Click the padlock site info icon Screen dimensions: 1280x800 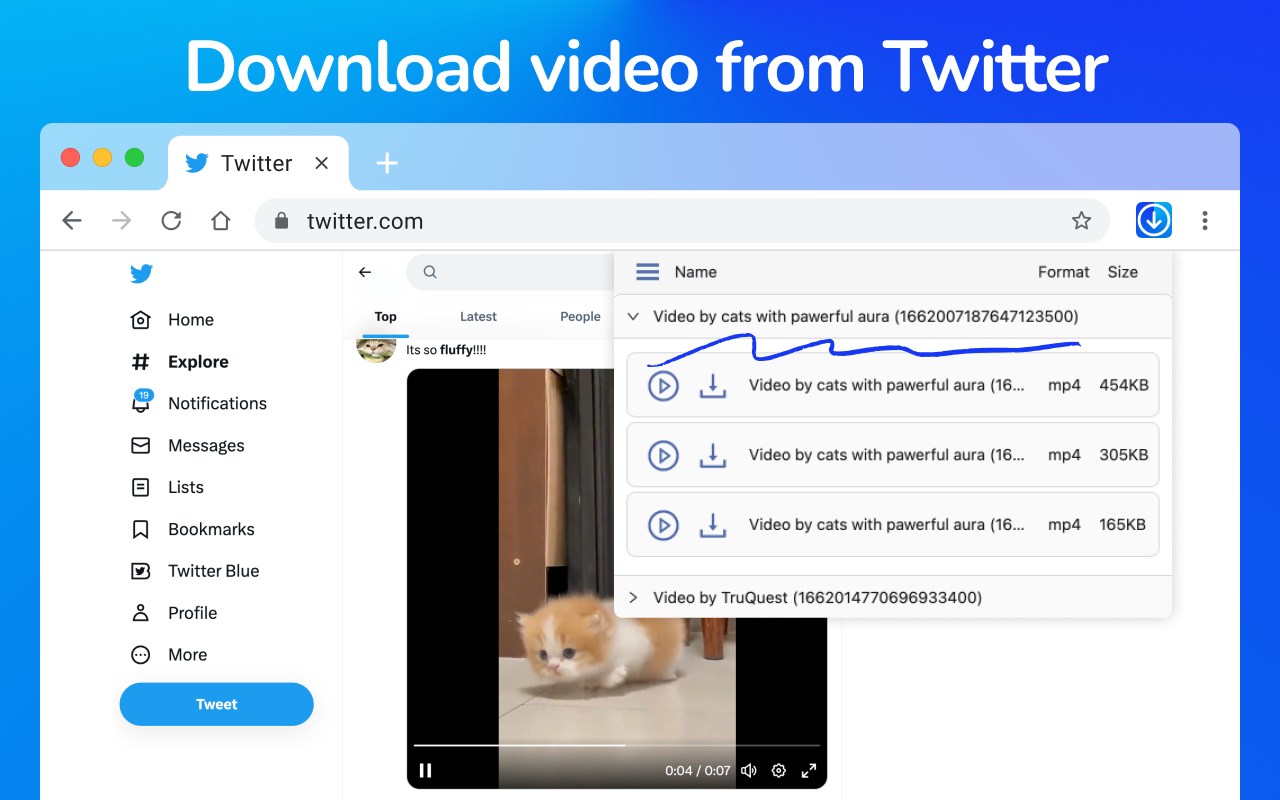pyautogui.click(x=282, y=221)
